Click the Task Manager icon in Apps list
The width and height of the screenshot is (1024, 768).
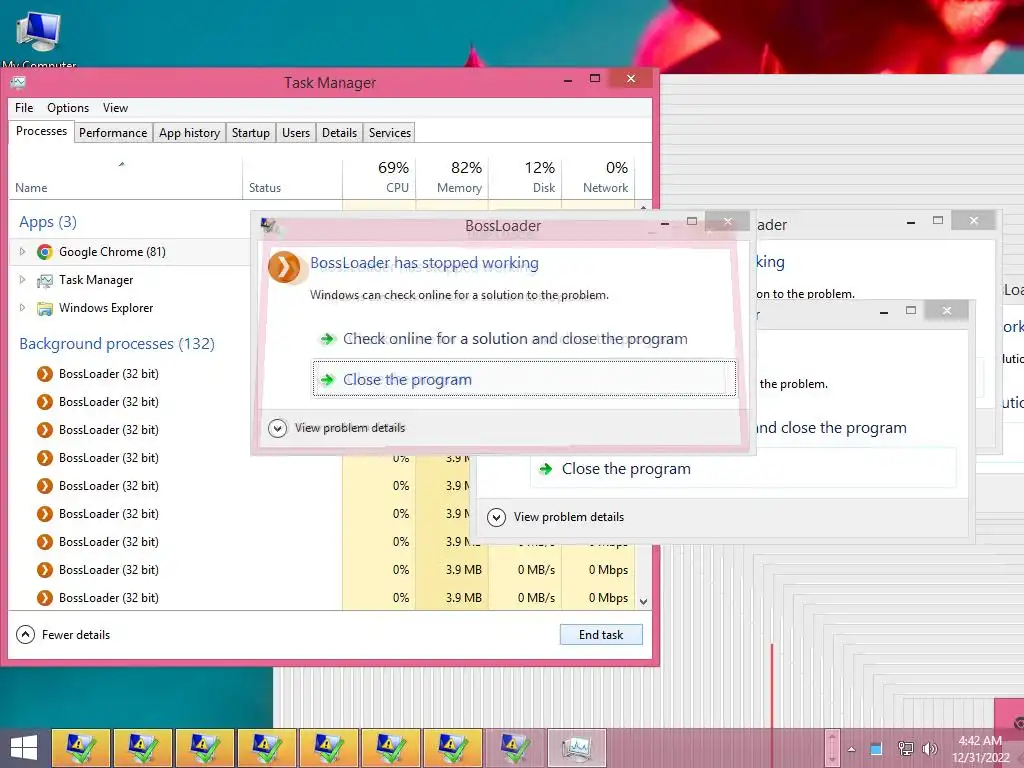click(44, 280)
